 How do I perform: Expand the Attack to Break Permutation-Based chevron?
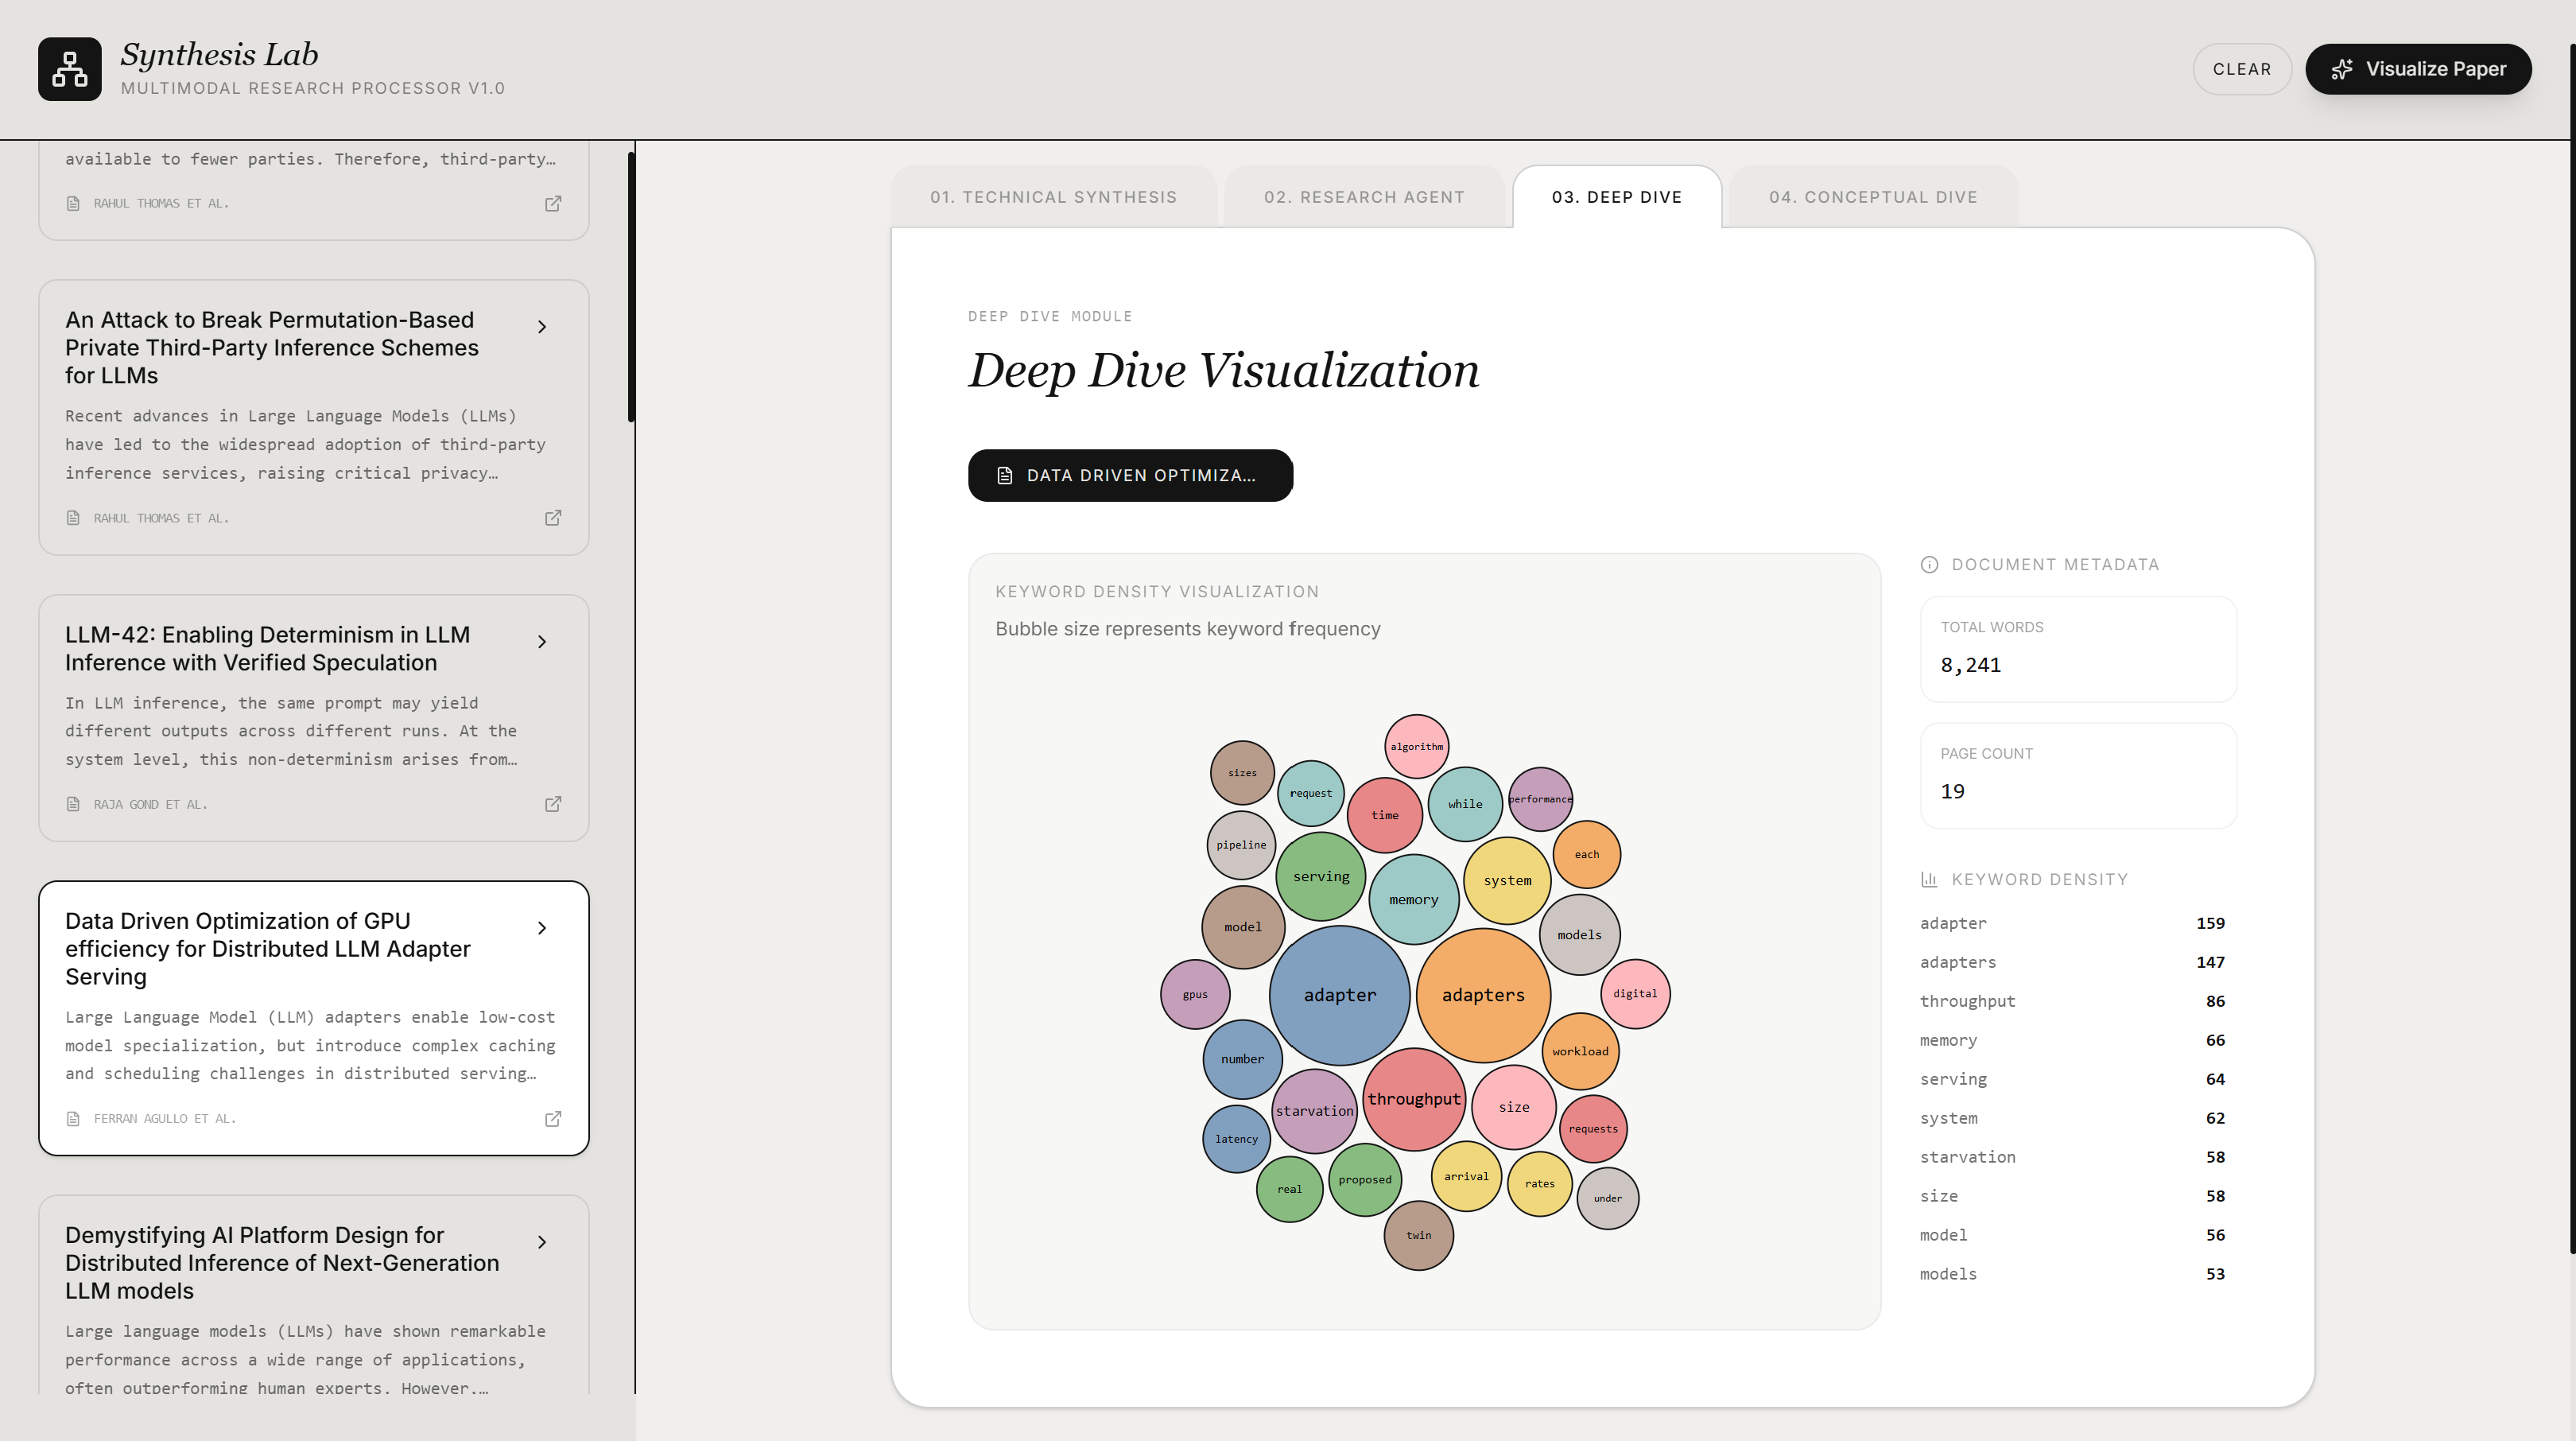(542, 327)
